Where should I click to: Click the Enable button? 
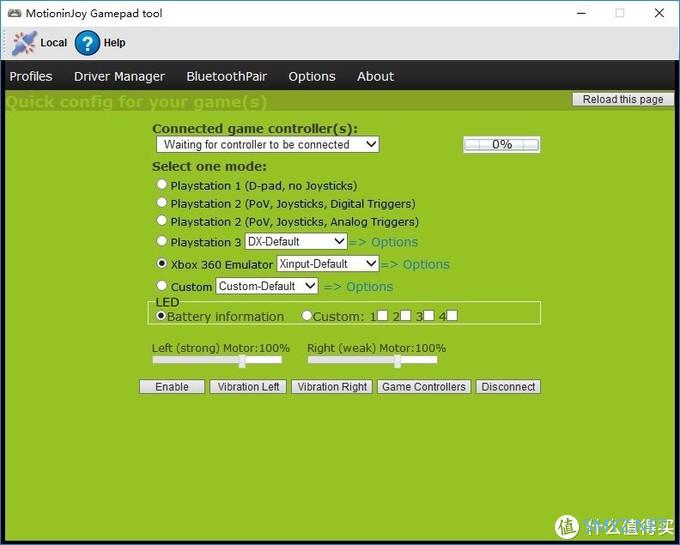tap(172, 387)
